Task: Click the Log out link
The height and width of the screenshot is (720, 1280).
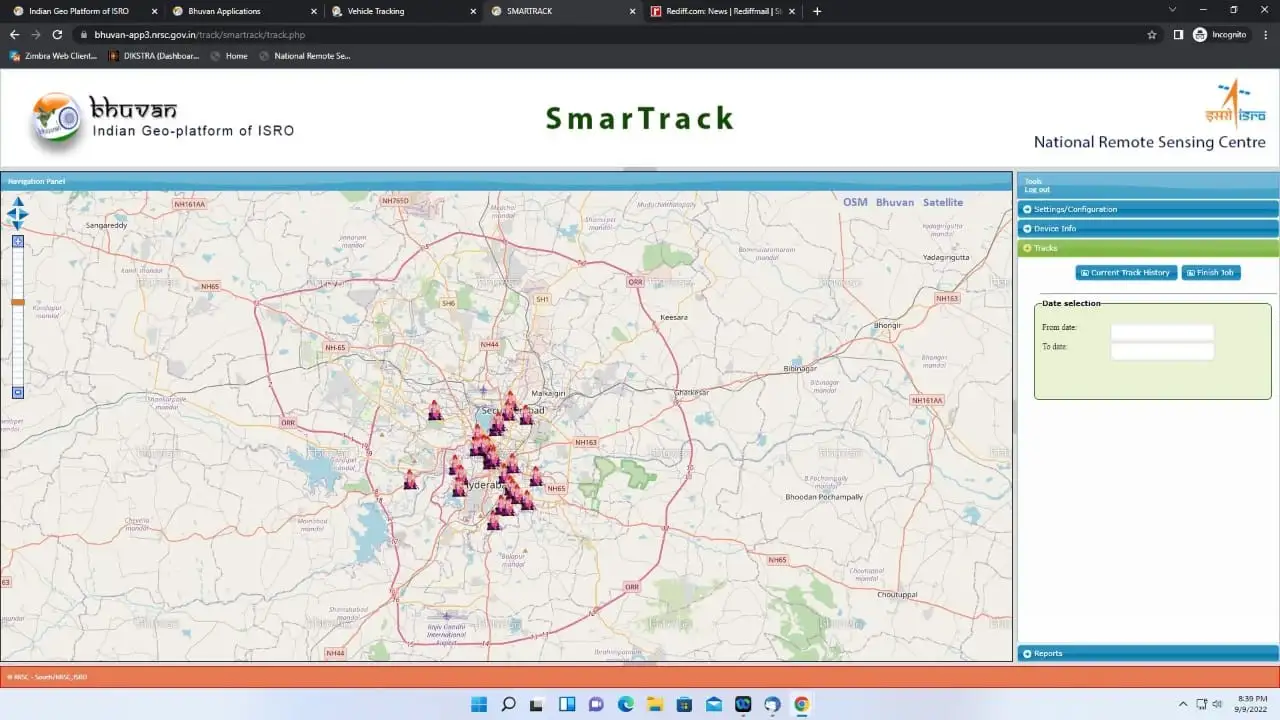Action: [x=1037, y=190]
